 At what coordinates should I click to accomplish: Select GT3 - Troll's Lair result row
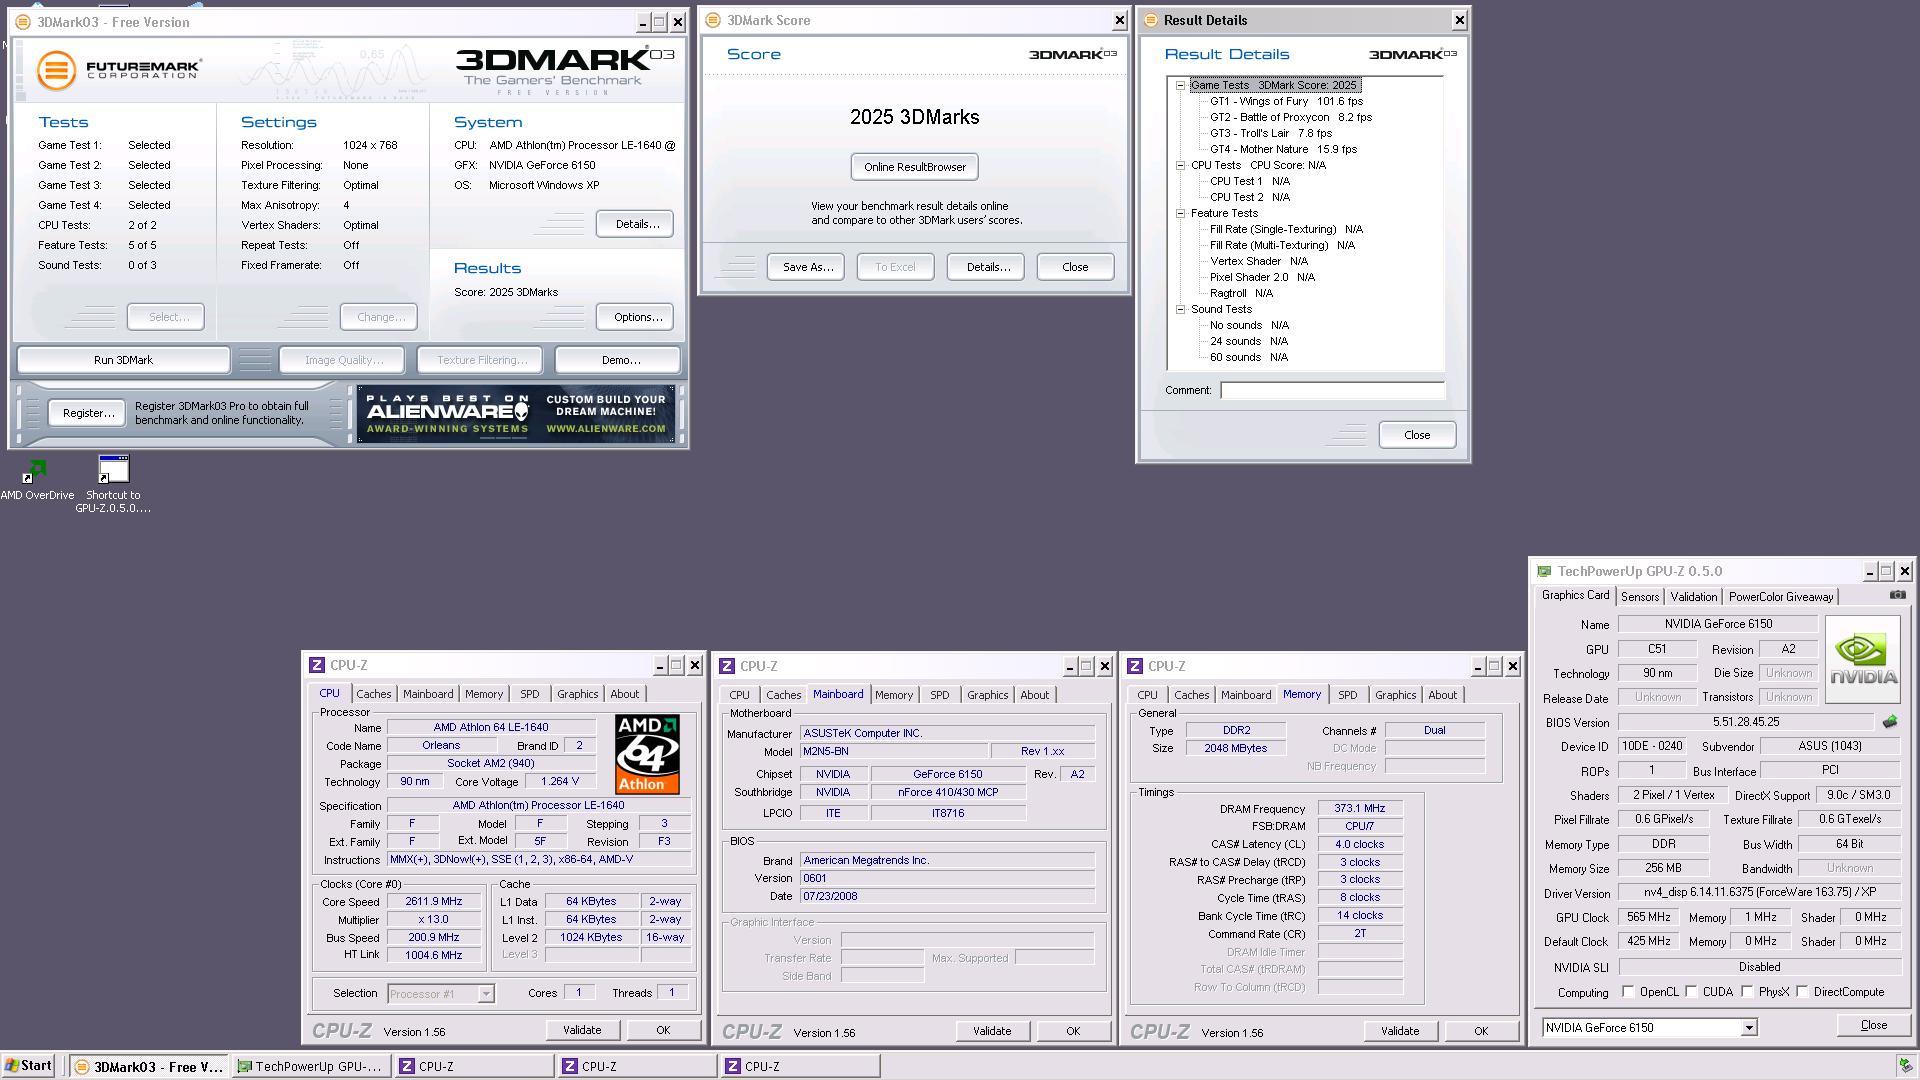[1270, 133]
